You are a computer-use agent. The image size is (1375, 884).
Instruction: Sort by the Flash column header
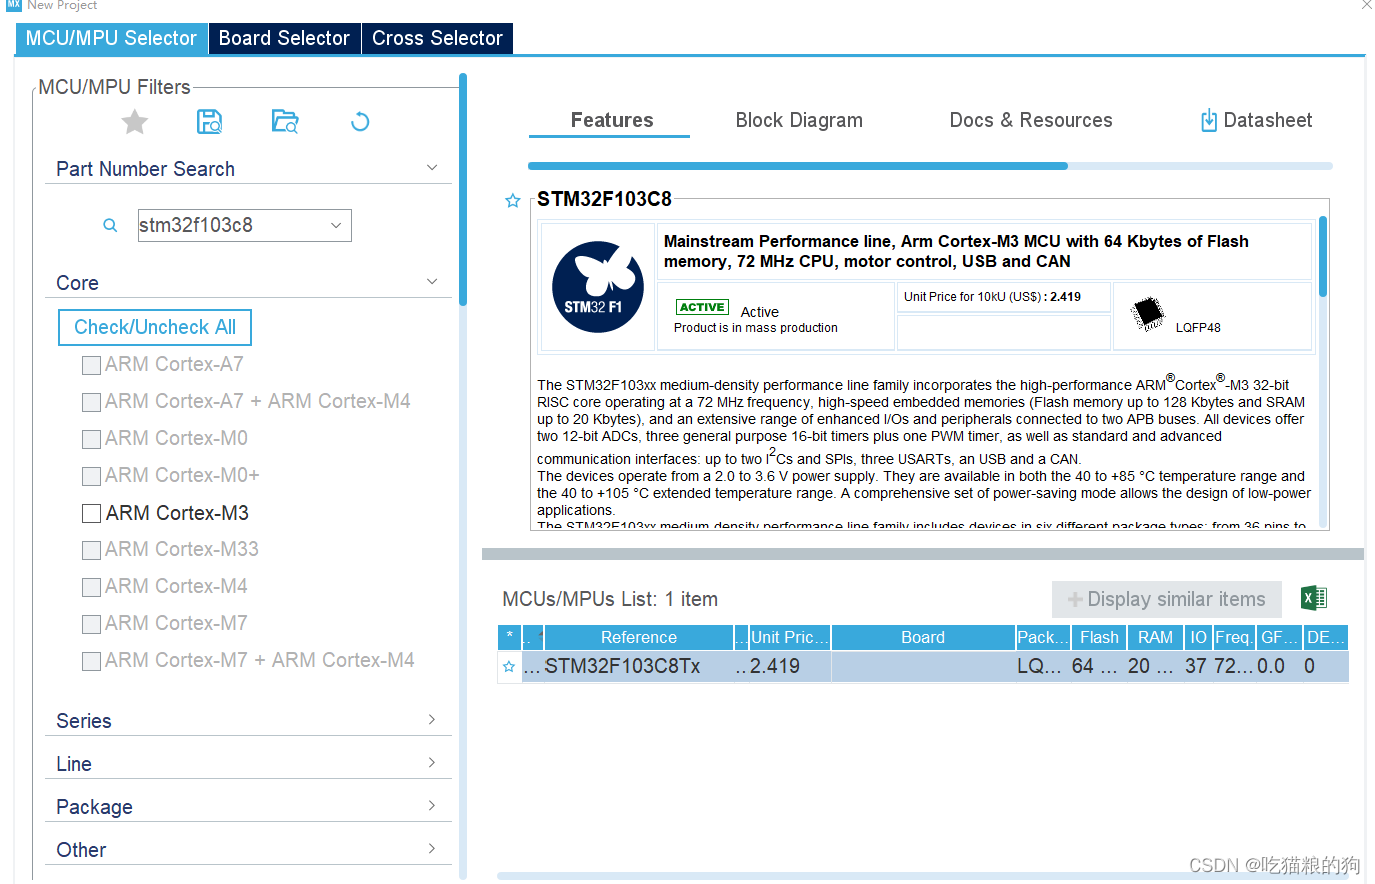[x=1099, y=637]
